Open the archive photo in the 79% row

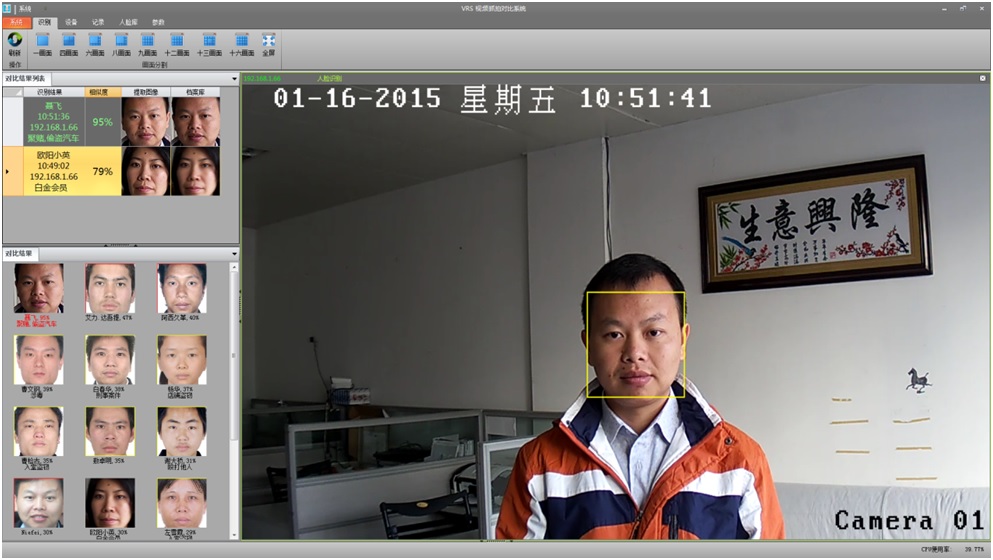coord(196,171)
